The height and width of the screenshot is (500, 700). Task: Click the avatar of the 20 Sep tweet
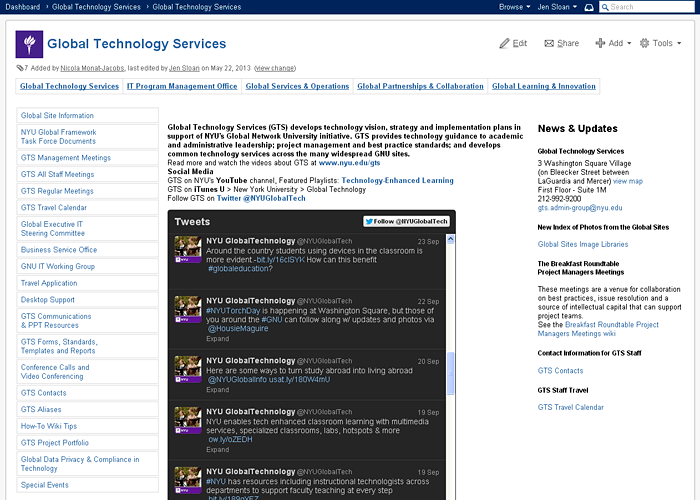188,369
